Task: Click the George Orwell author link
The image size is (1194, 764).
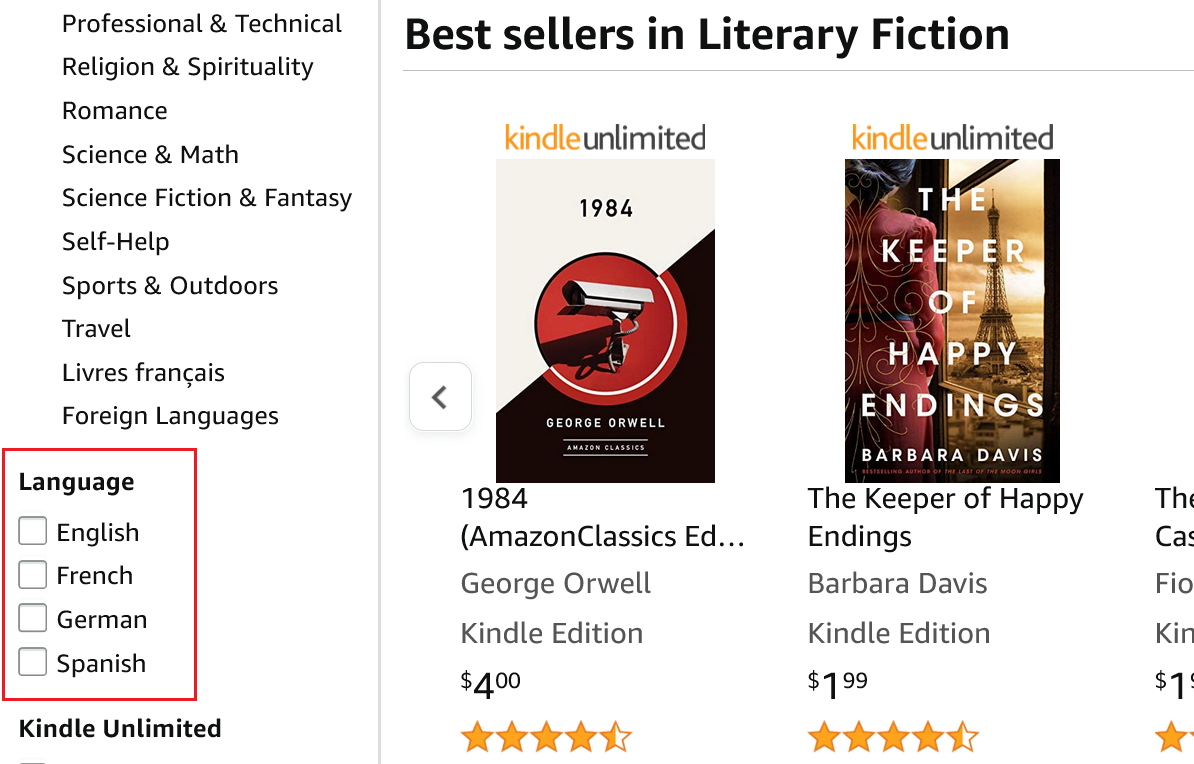Action: (x=556, y=583)
